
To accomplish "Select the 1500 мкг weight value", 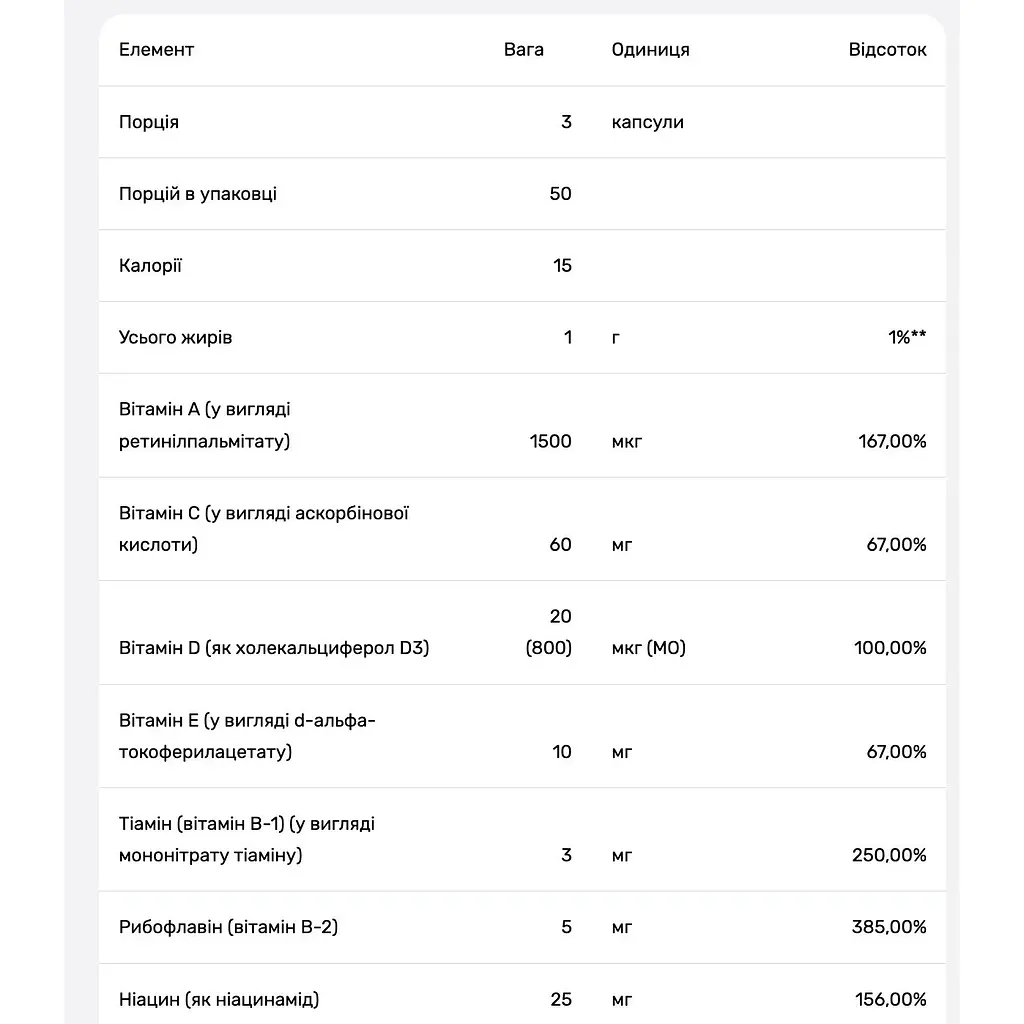I will pos(551,441).
